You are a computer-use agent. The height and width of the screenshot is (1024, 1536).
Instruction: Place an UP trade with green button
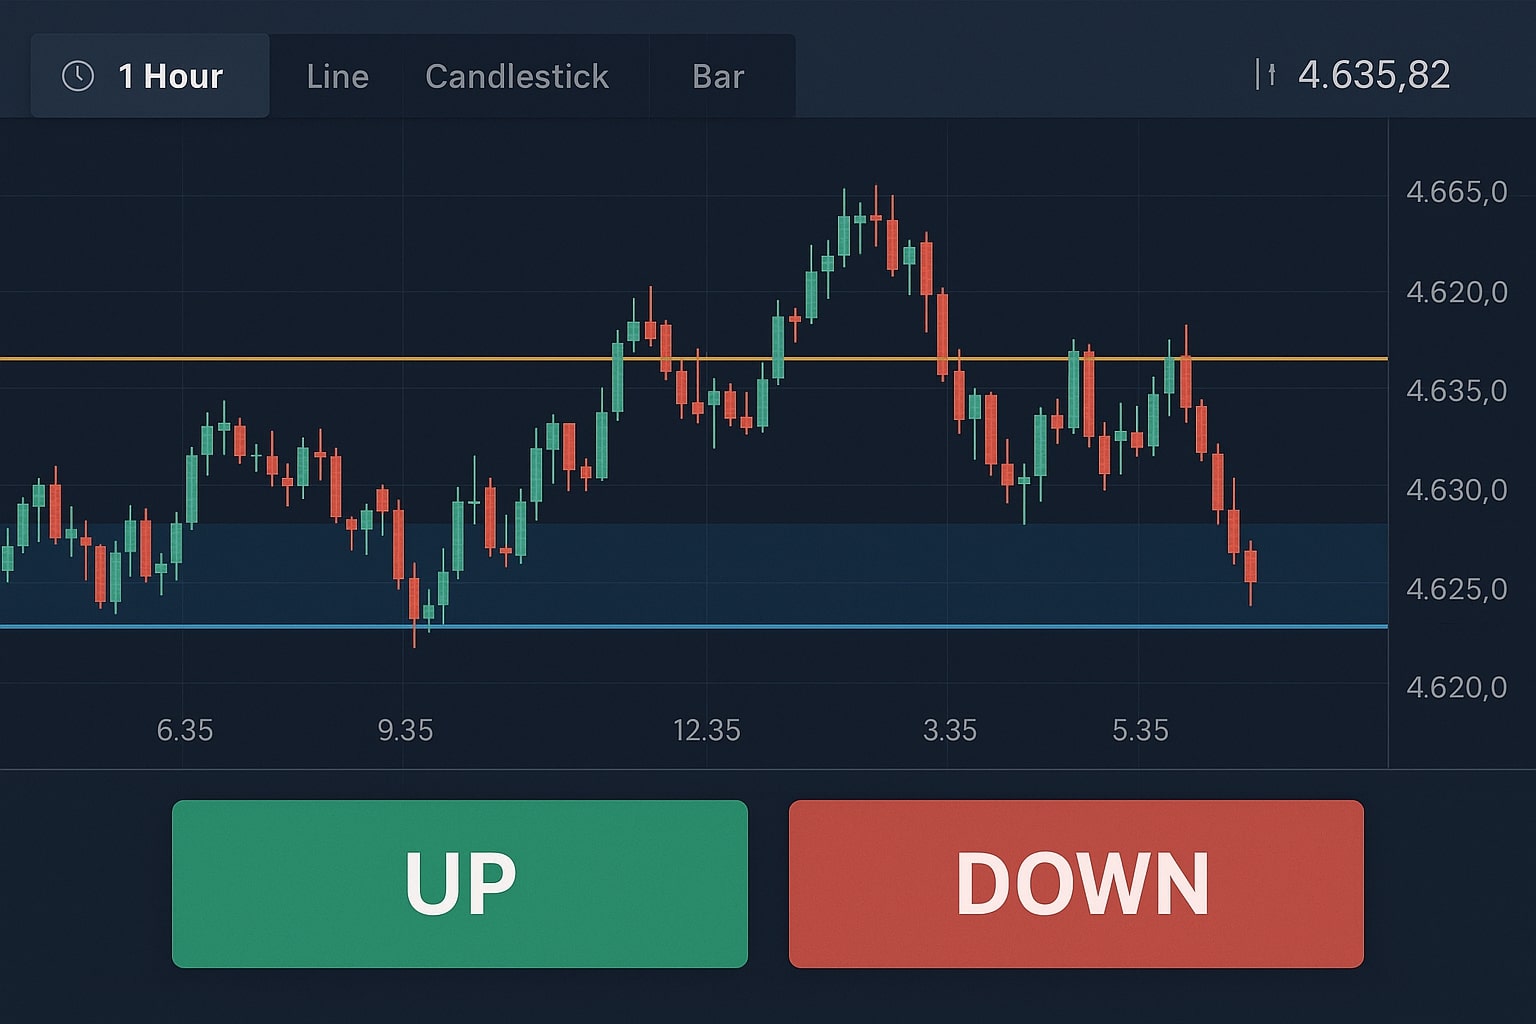coord(460,884)
